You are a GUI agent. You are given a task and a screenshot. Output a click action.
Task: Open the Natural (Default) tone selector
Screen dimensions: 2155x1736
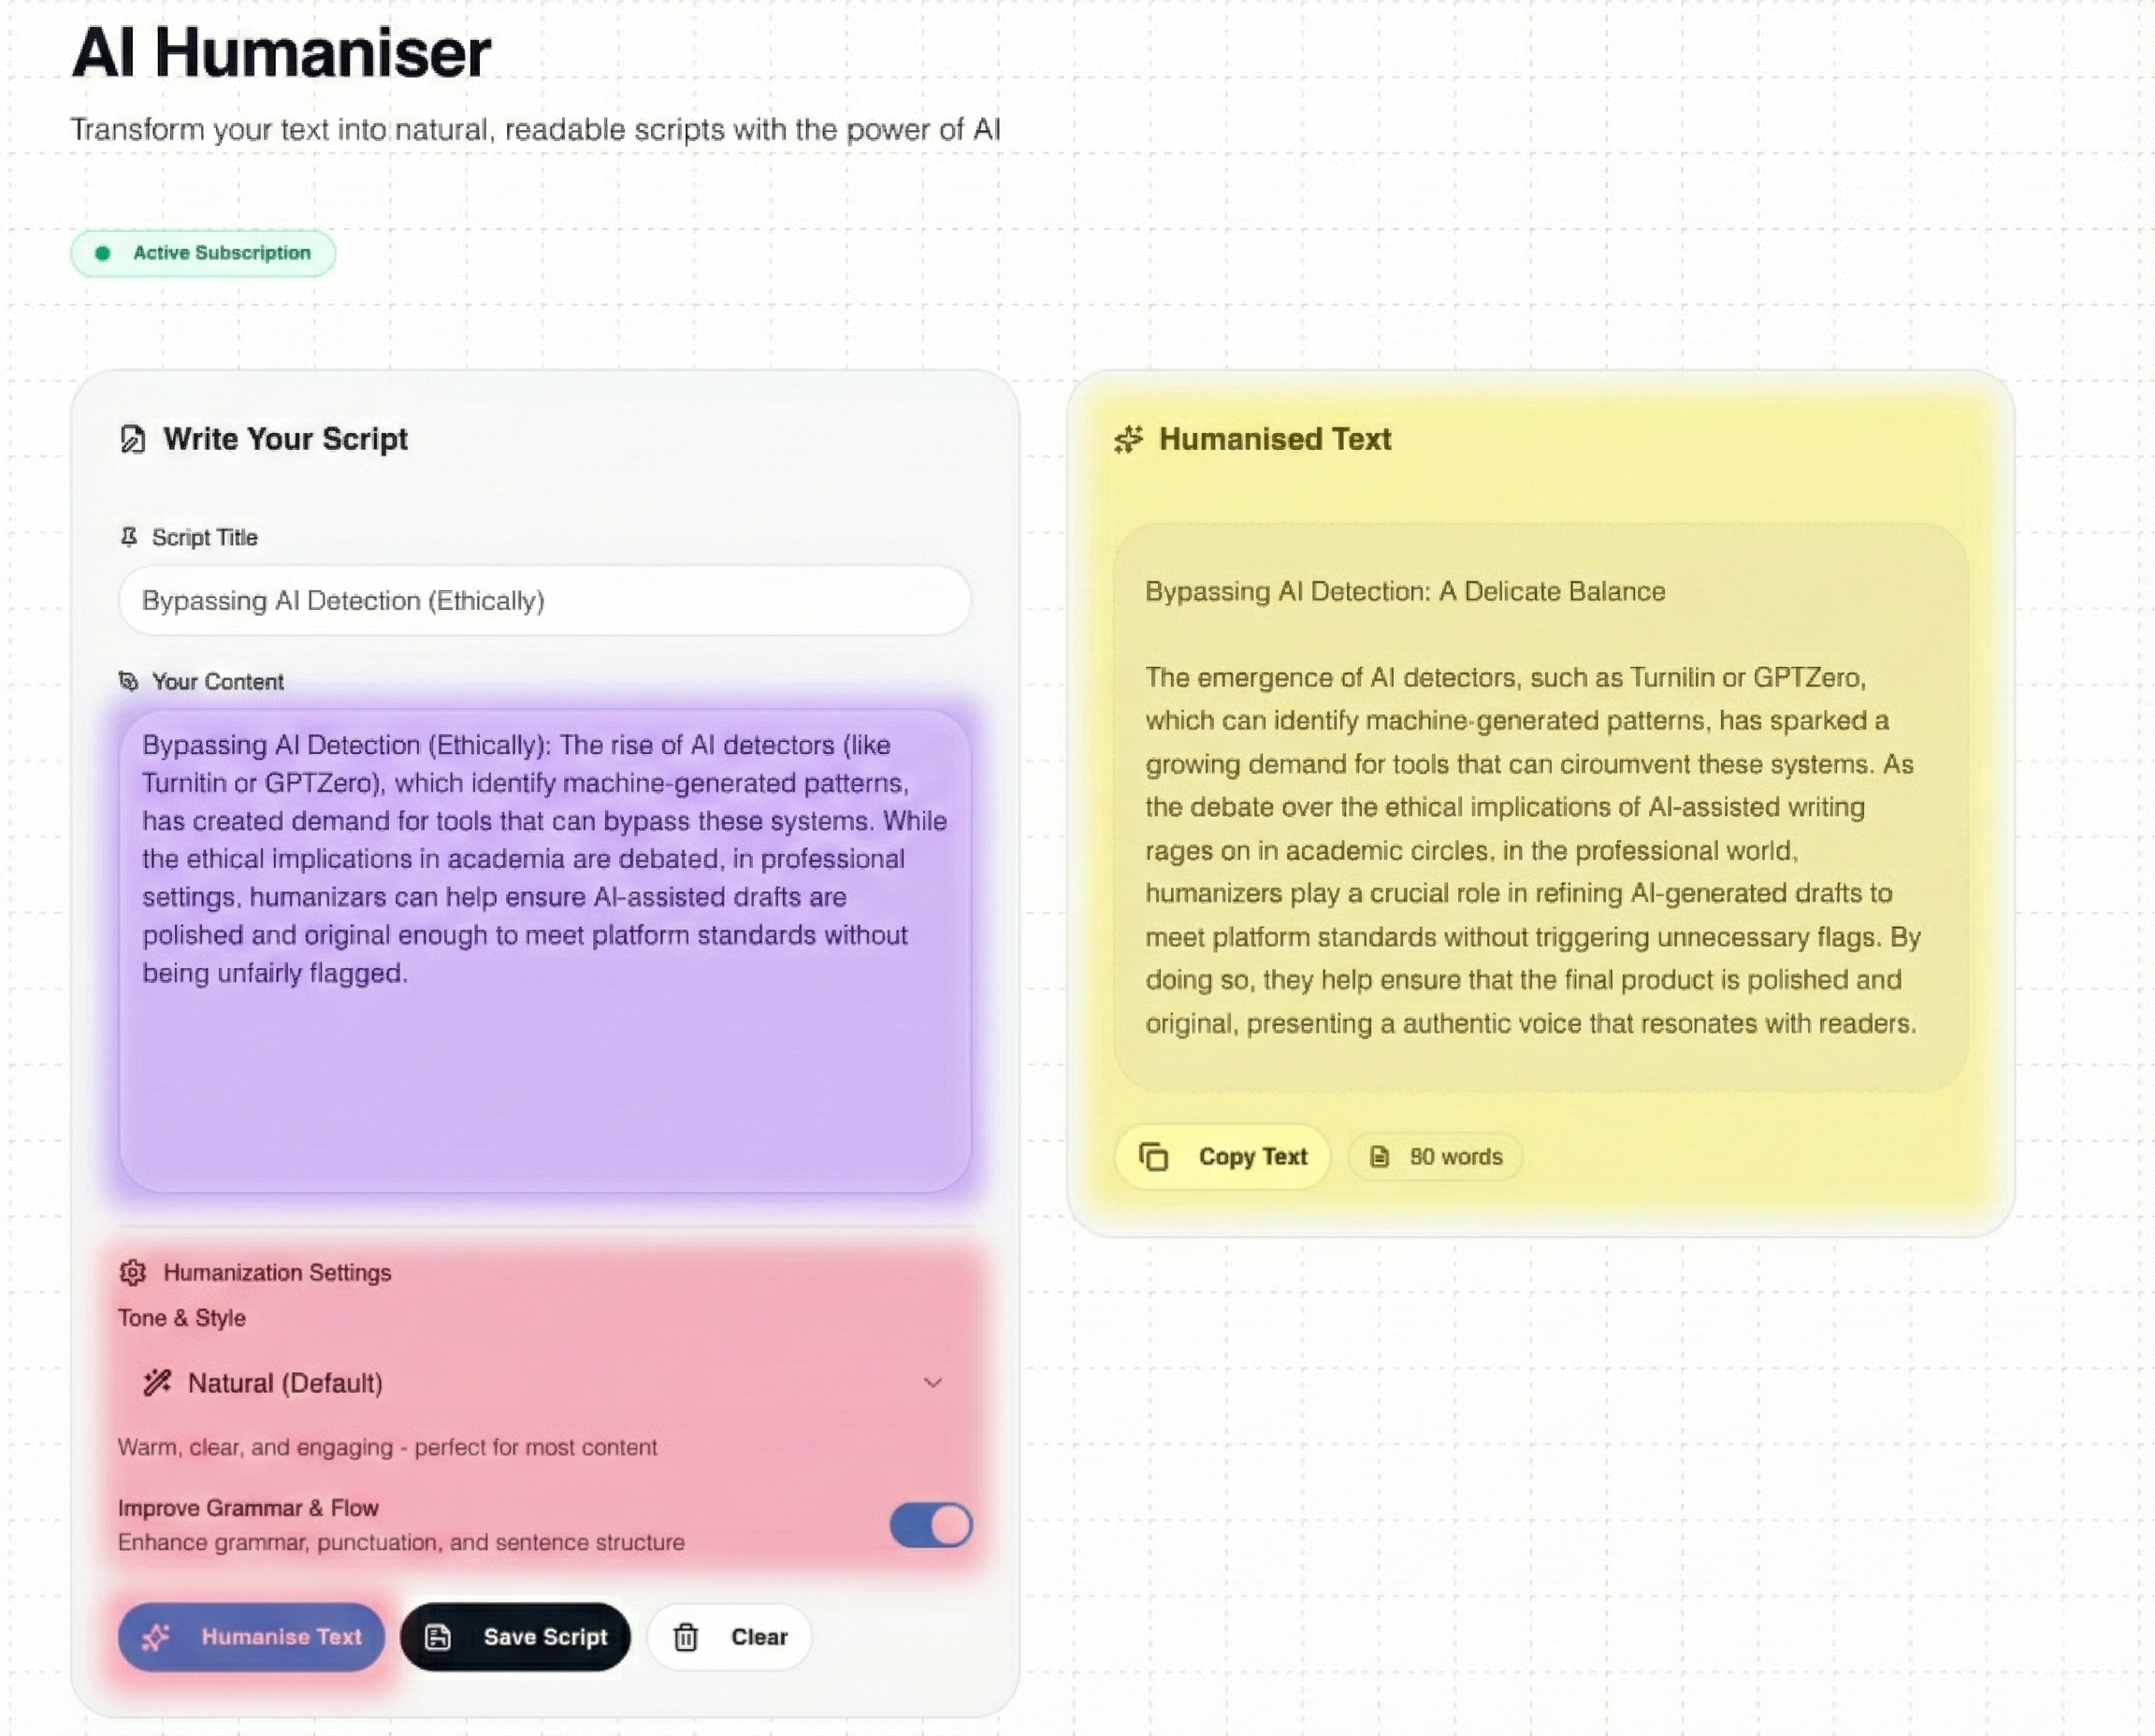coord(540,1383)
